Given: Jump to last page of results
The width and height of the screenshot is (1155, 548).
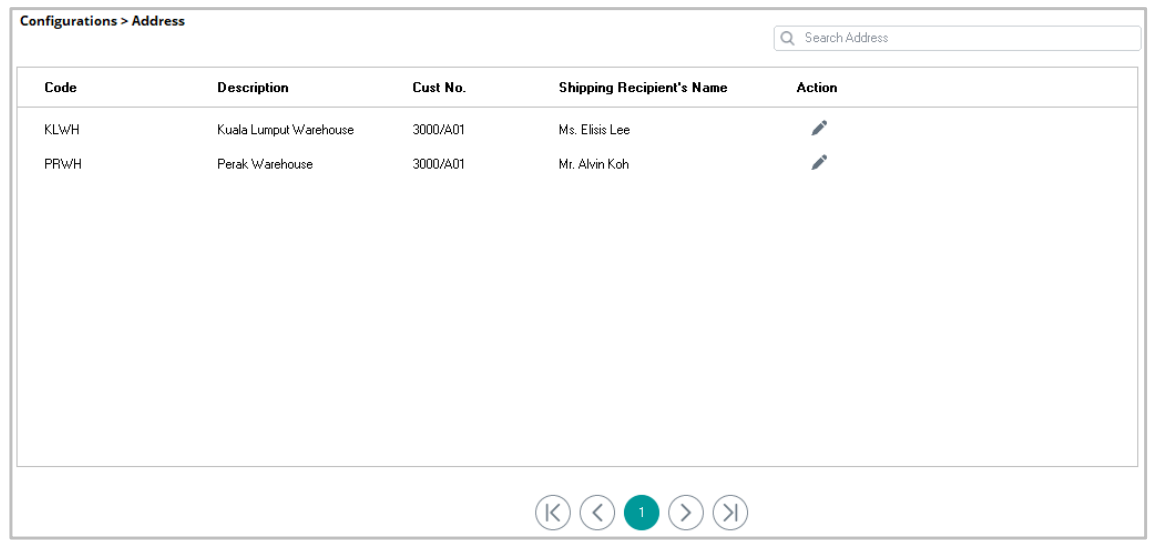Looking at the screenshot, I should [730, 512].
